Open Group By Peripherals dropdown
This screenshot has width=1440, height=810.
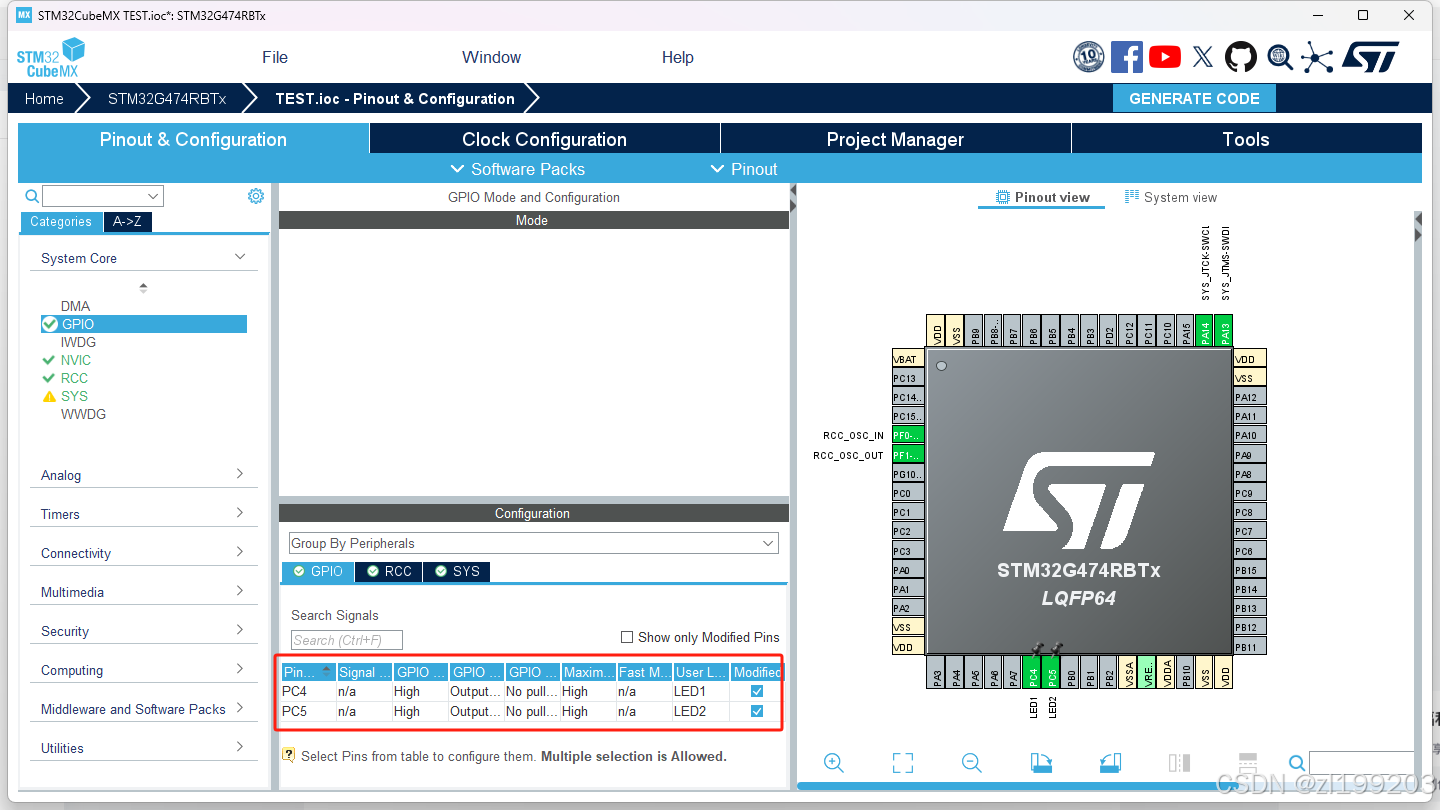pos(533,543)
